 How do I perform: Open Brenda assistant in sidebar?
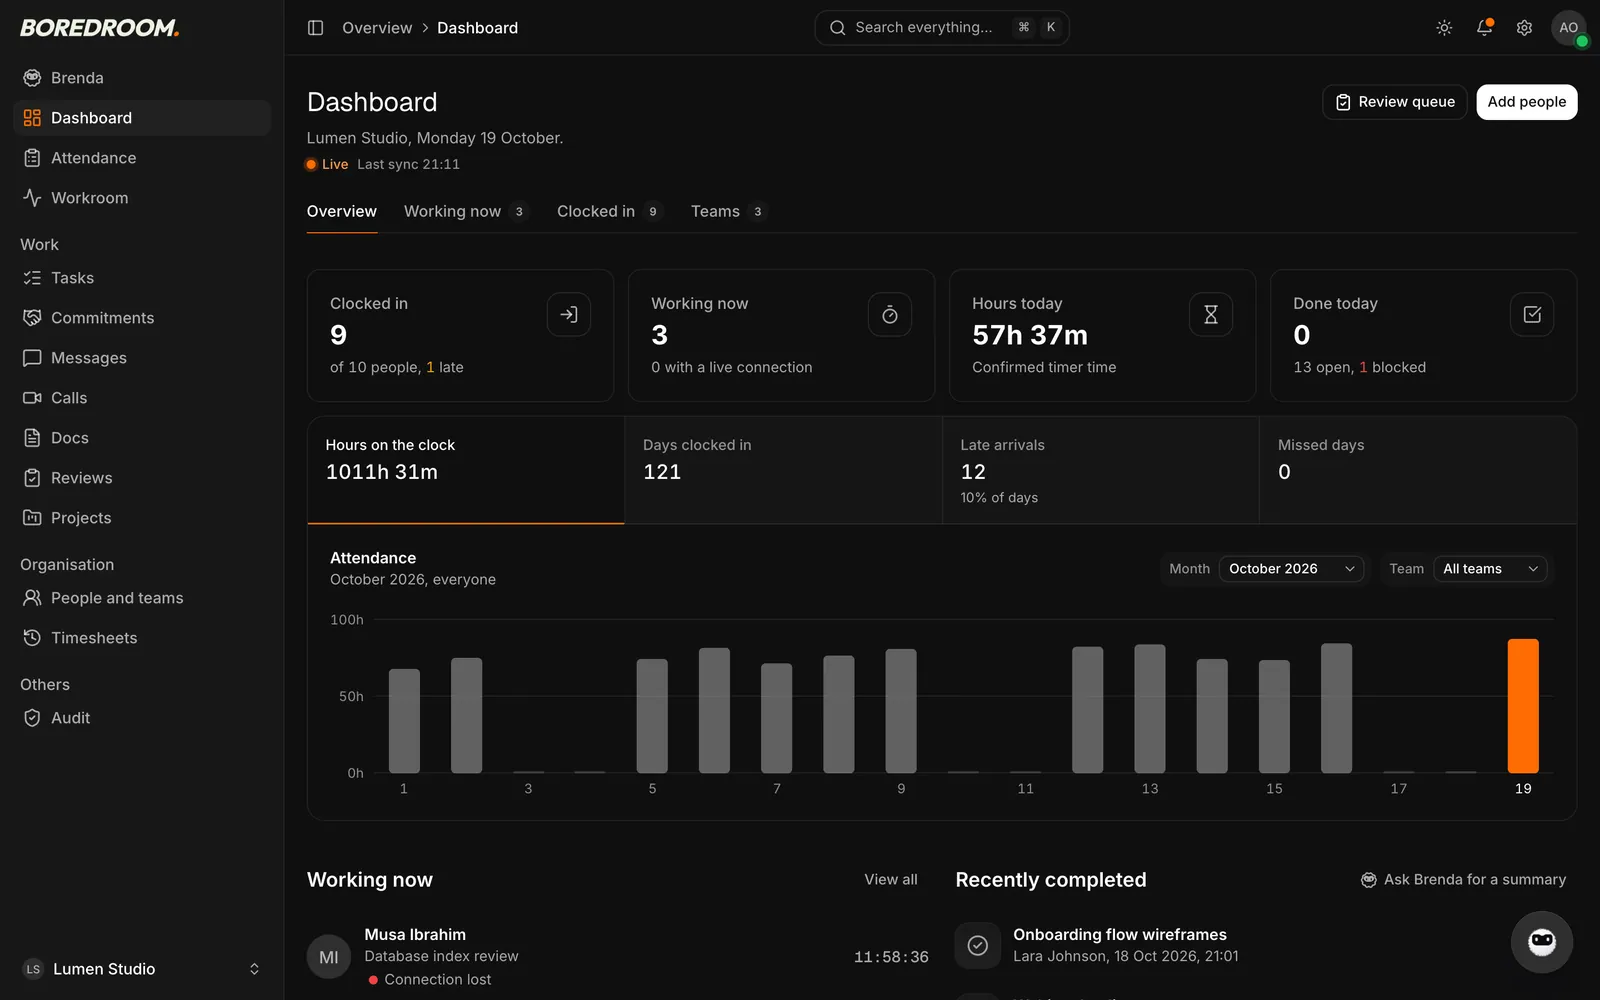point(142,78)
